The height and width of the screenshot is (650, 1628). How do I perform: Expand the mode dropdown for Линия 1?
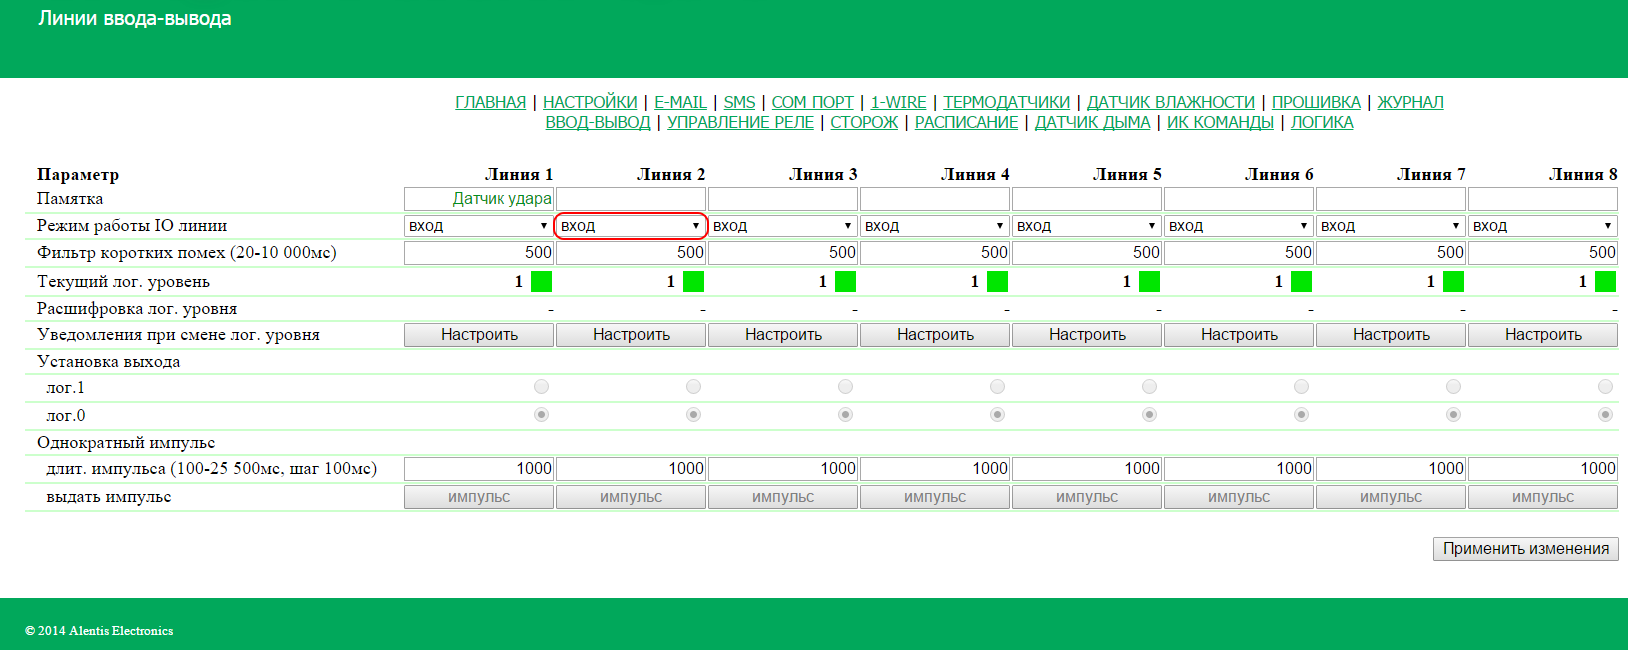click(x=479, y=226)
